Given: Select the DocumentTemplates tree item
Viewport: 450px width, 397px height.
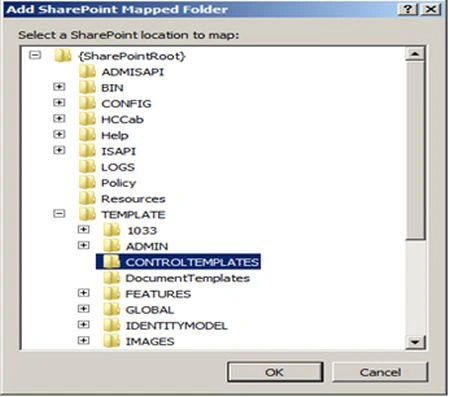Looking at the screenshot, I should (x=188, y=278).
